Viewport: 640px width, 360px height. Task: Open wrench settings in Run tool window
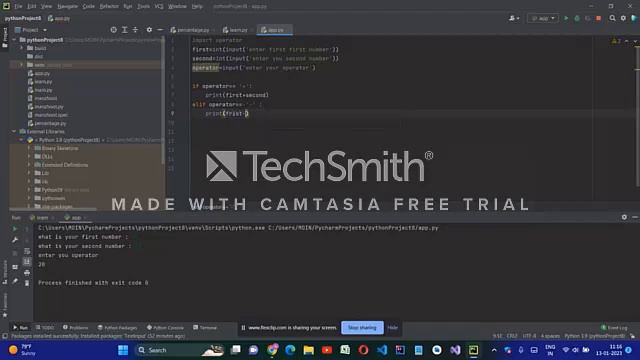pyautogui.click(x=15, y=240)
